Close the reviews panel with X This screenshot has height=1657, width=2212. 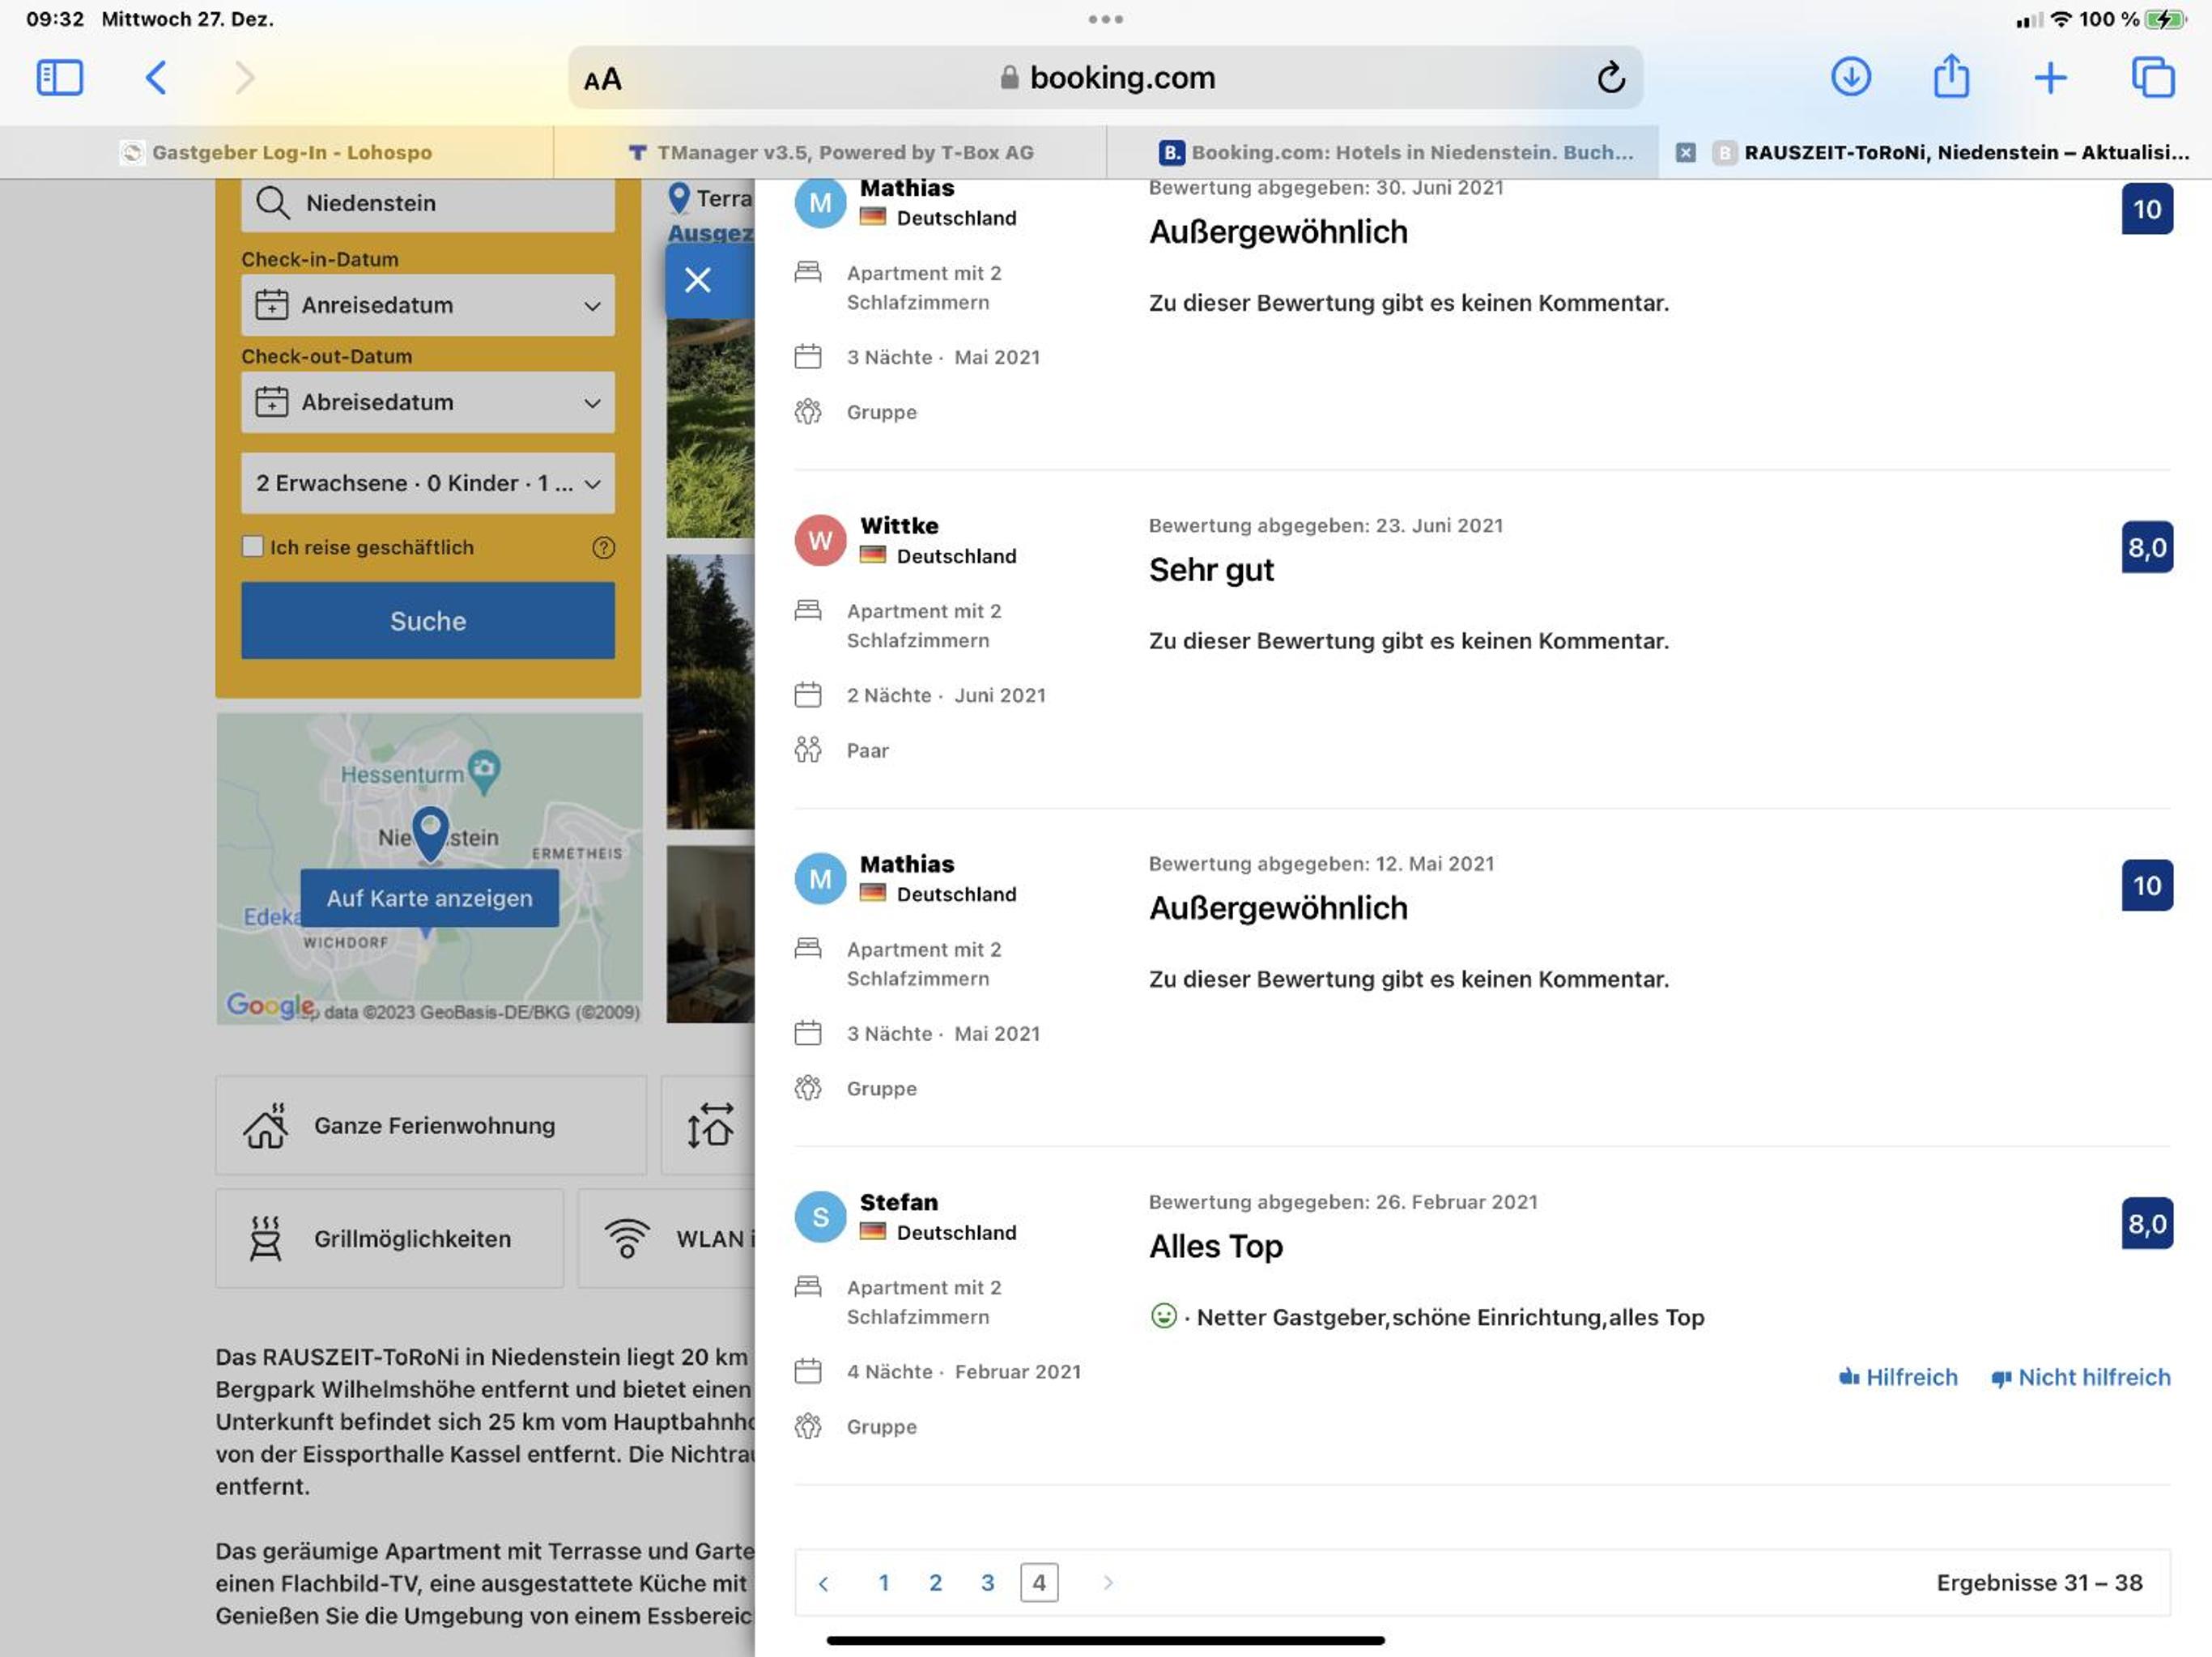[x=698, y=280]
